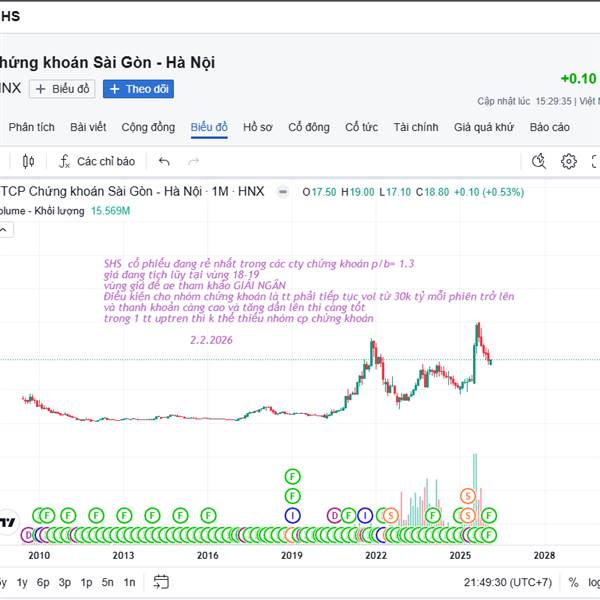Click the purple D marker before 2022
Image resolution: width=600 pixels, height=600 pixels.
click(334, 515)
